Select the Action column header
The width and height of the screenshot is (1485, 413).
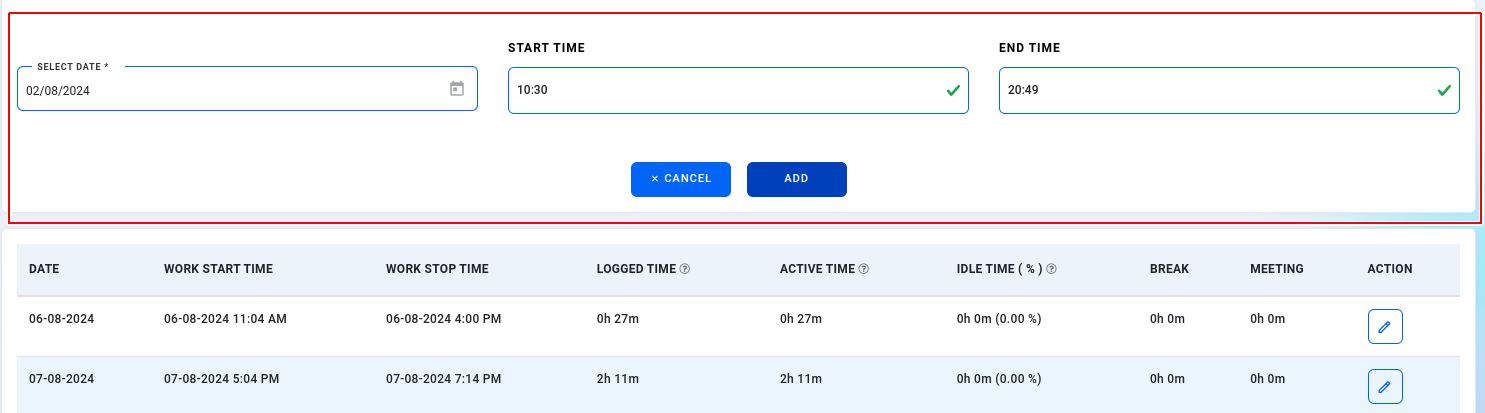[x=1390, y=269]
